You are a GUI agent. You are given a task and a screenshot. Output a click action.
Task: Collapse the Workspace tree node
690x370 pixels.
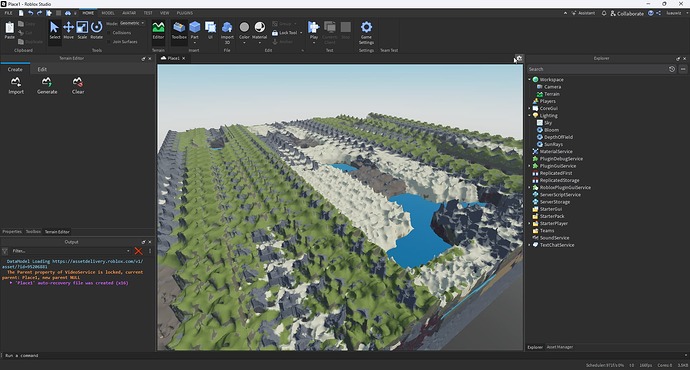click(529, 80)
